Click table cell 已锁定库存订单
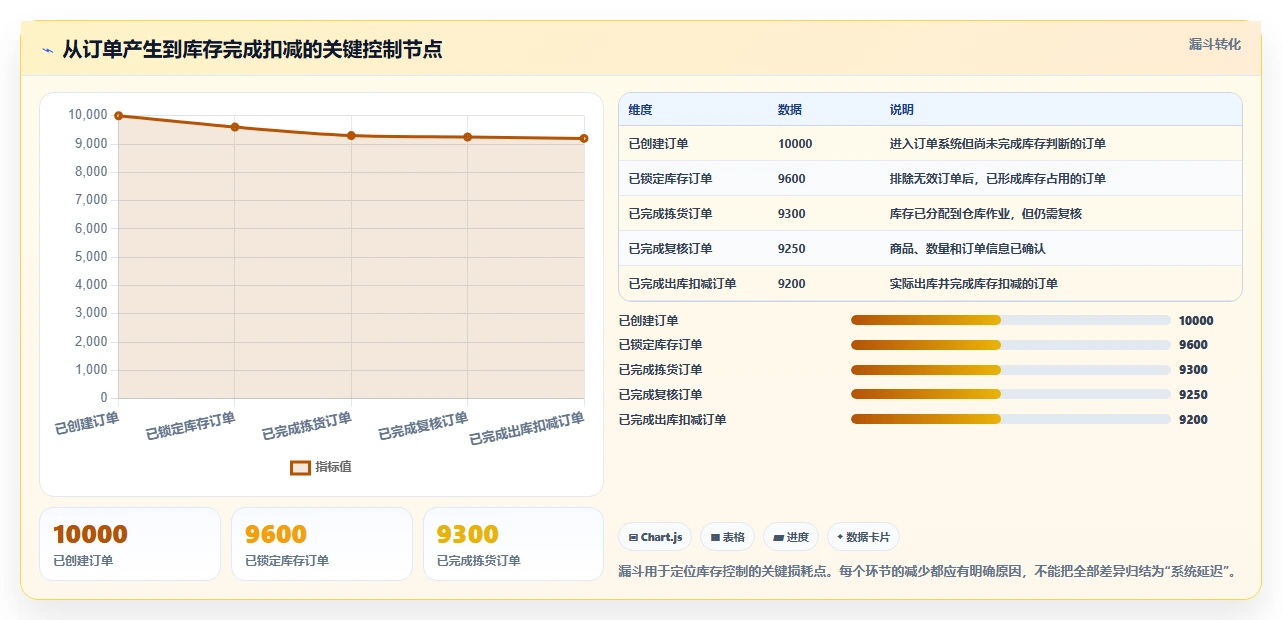The width and height of the screenshot is (1282, 620). pos(670,179)
